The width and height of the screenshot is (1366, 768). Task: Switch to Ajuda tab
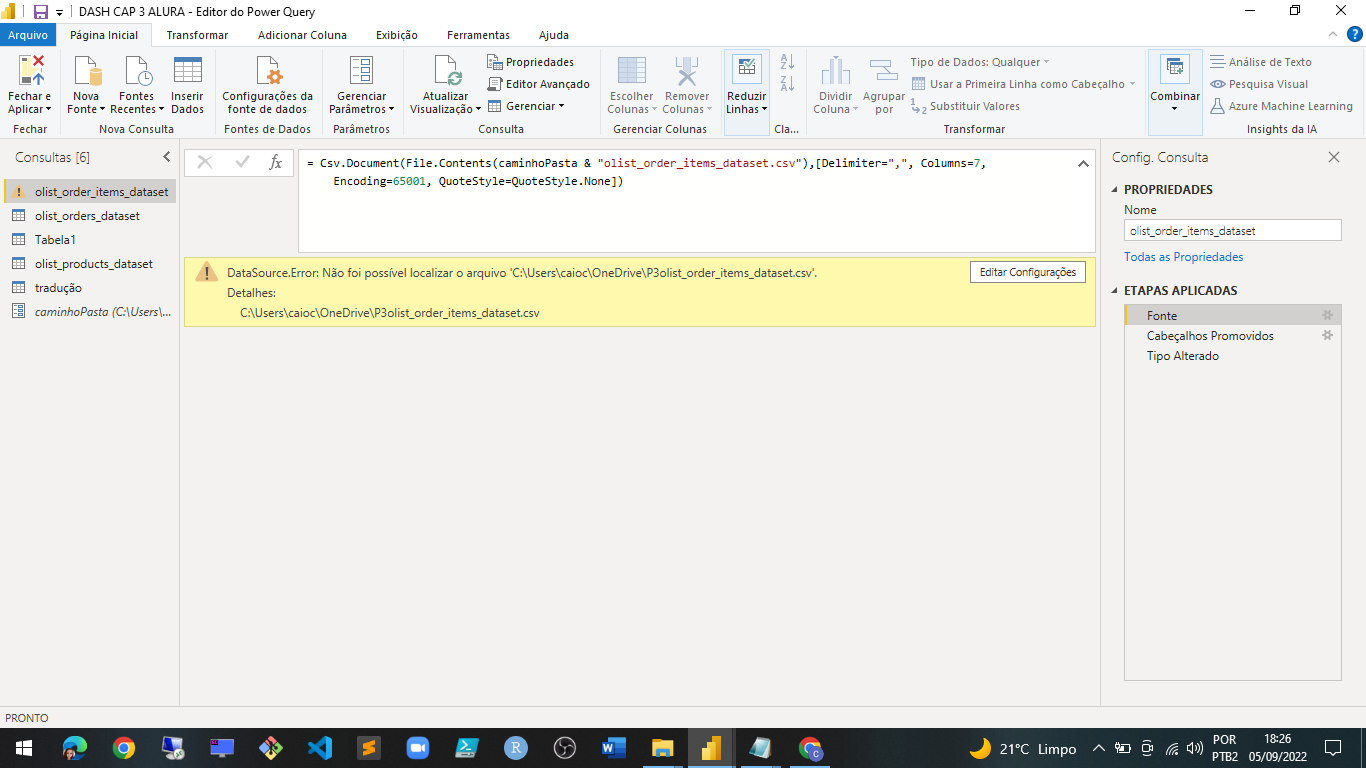(554, 35)
